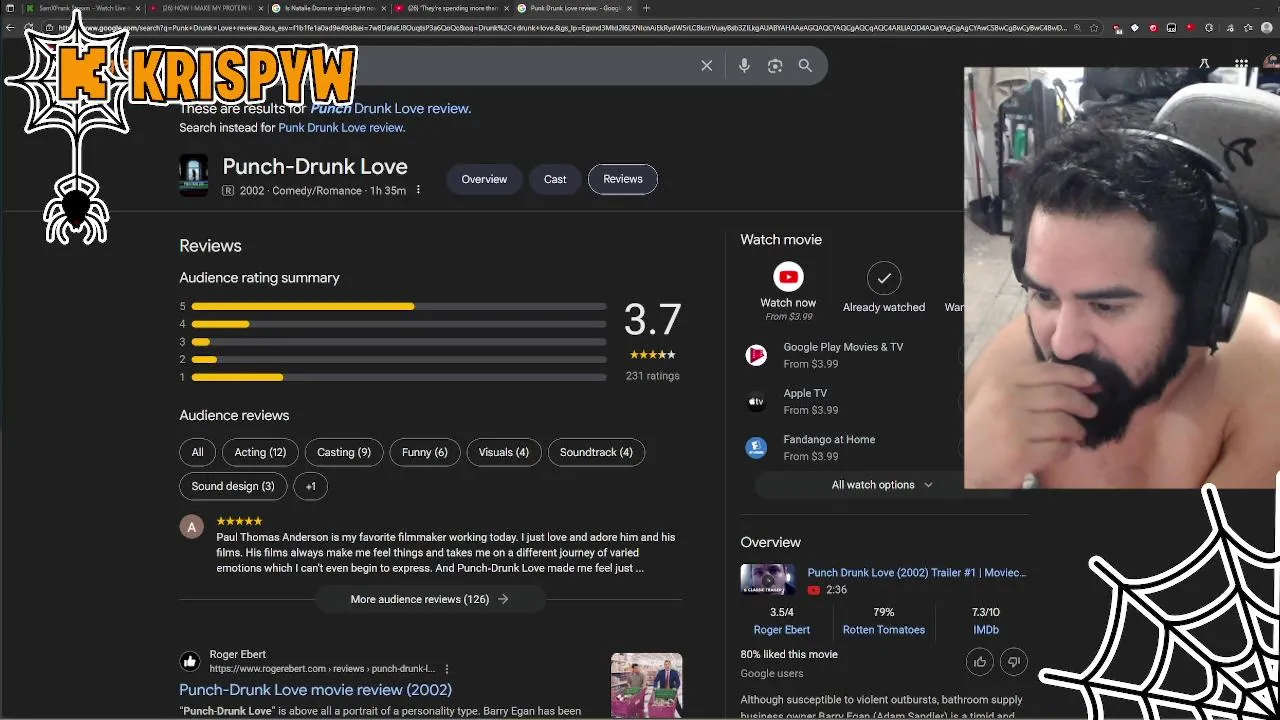Screen dimensions: 1280x720
Task: Switch to They're spending more than tab
Action: tap(452, 8)
